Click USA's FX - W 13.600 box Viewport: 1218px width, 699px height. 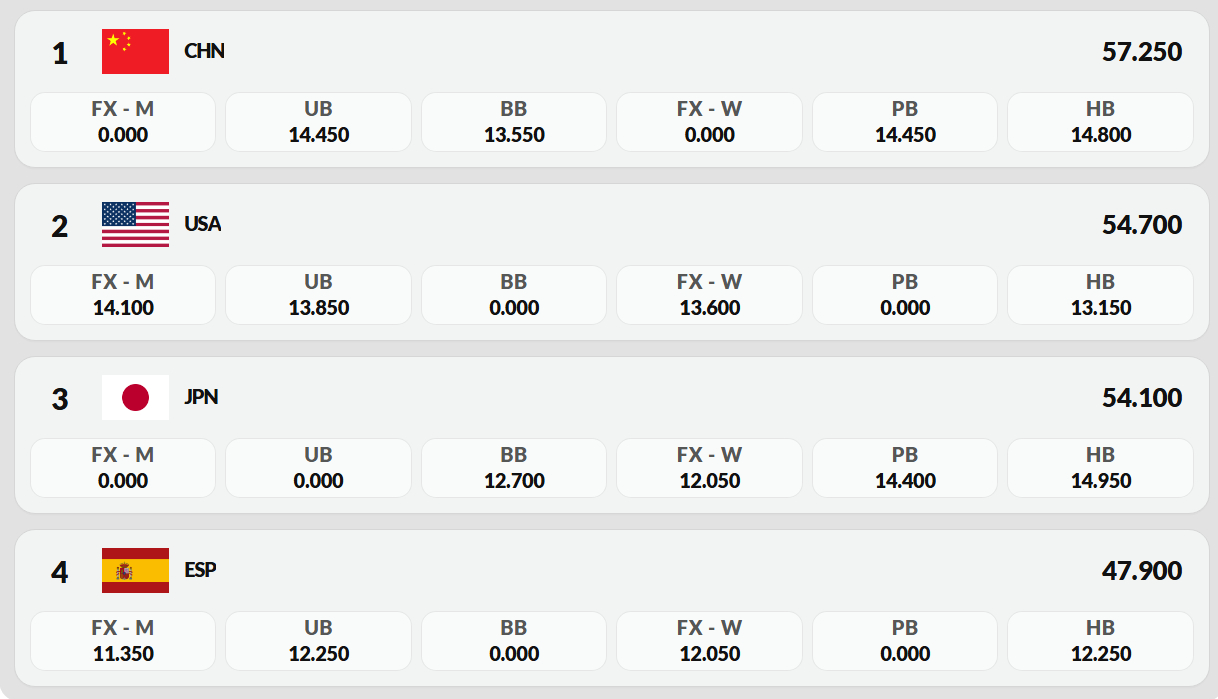tap(709, 295)
